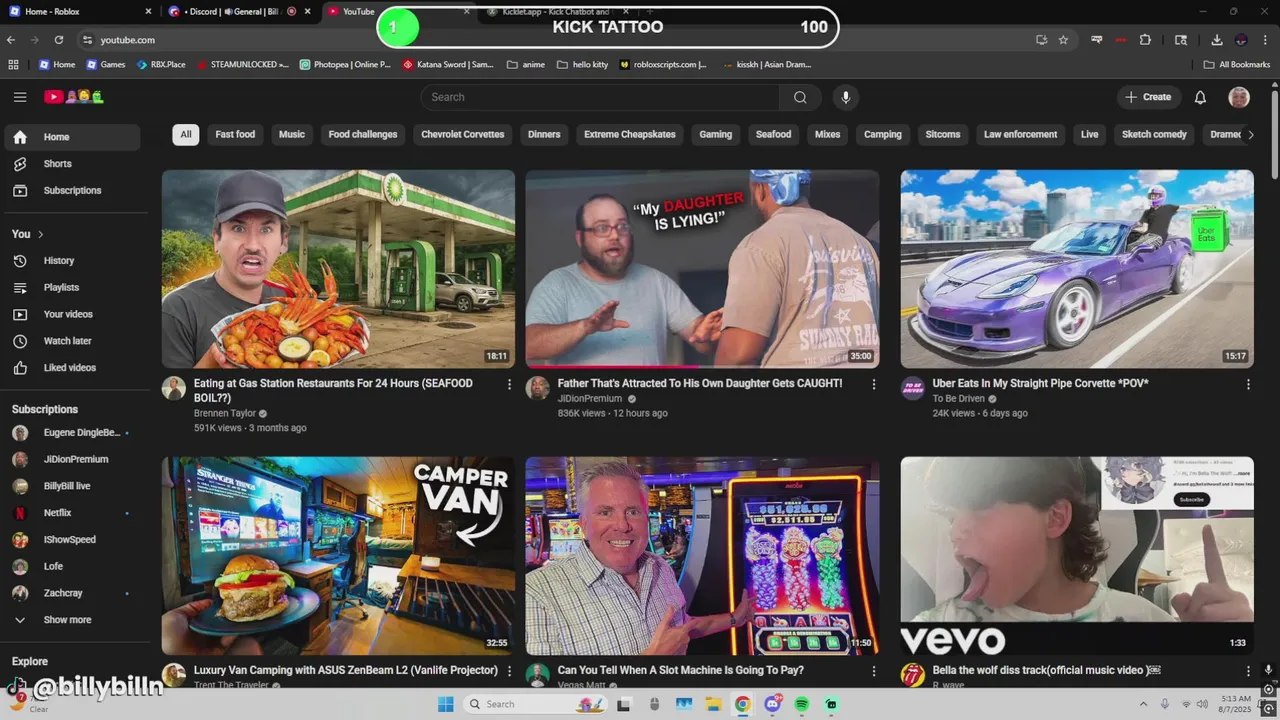The width and height of the screenshot is (1280, 720).
Task: Select the Music filter chip
Action: pos(292,134)
